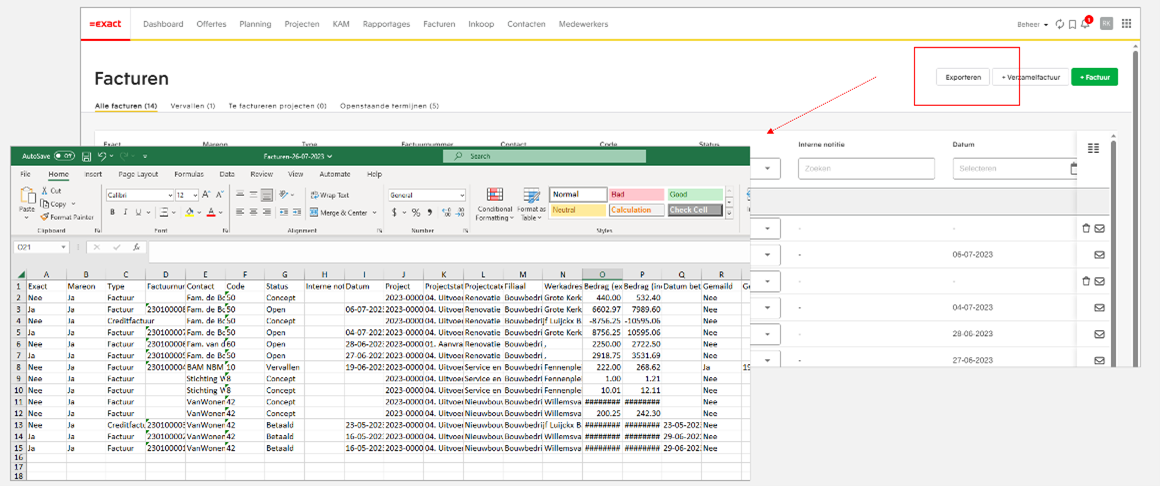This screenshot has height=486, width=1160.
Task: Open the Rapportages menu
Action: 386,24
